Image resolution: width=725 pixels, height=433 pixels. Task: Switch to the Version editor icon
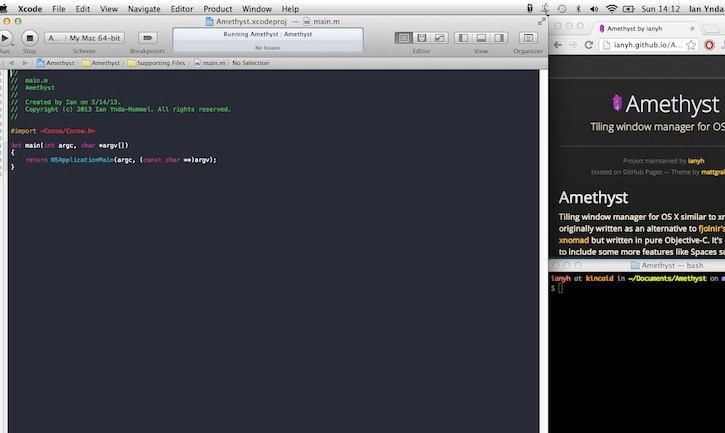pos(439,38)
